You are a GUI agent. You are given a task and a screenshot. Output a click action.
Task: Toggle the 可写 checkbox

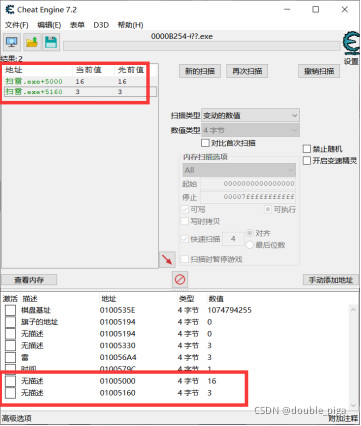tap(184, 209)
